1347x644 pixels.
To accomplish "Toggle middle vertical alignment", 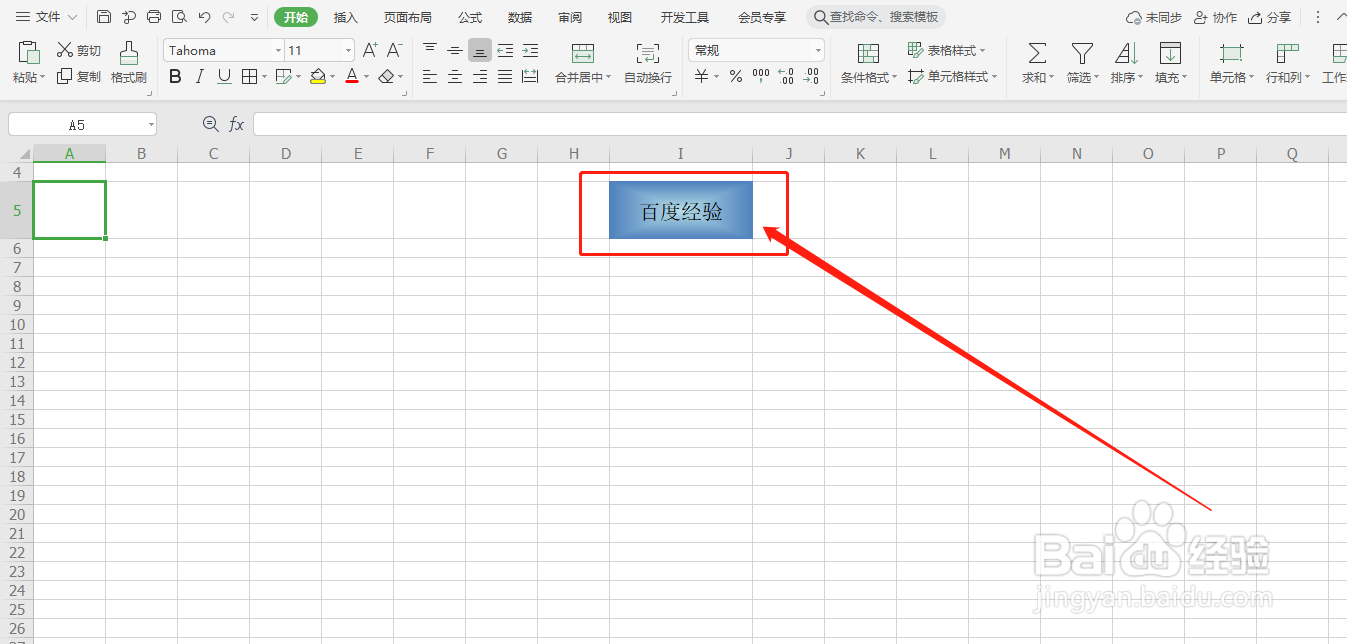I will click(x=455, y=50).
